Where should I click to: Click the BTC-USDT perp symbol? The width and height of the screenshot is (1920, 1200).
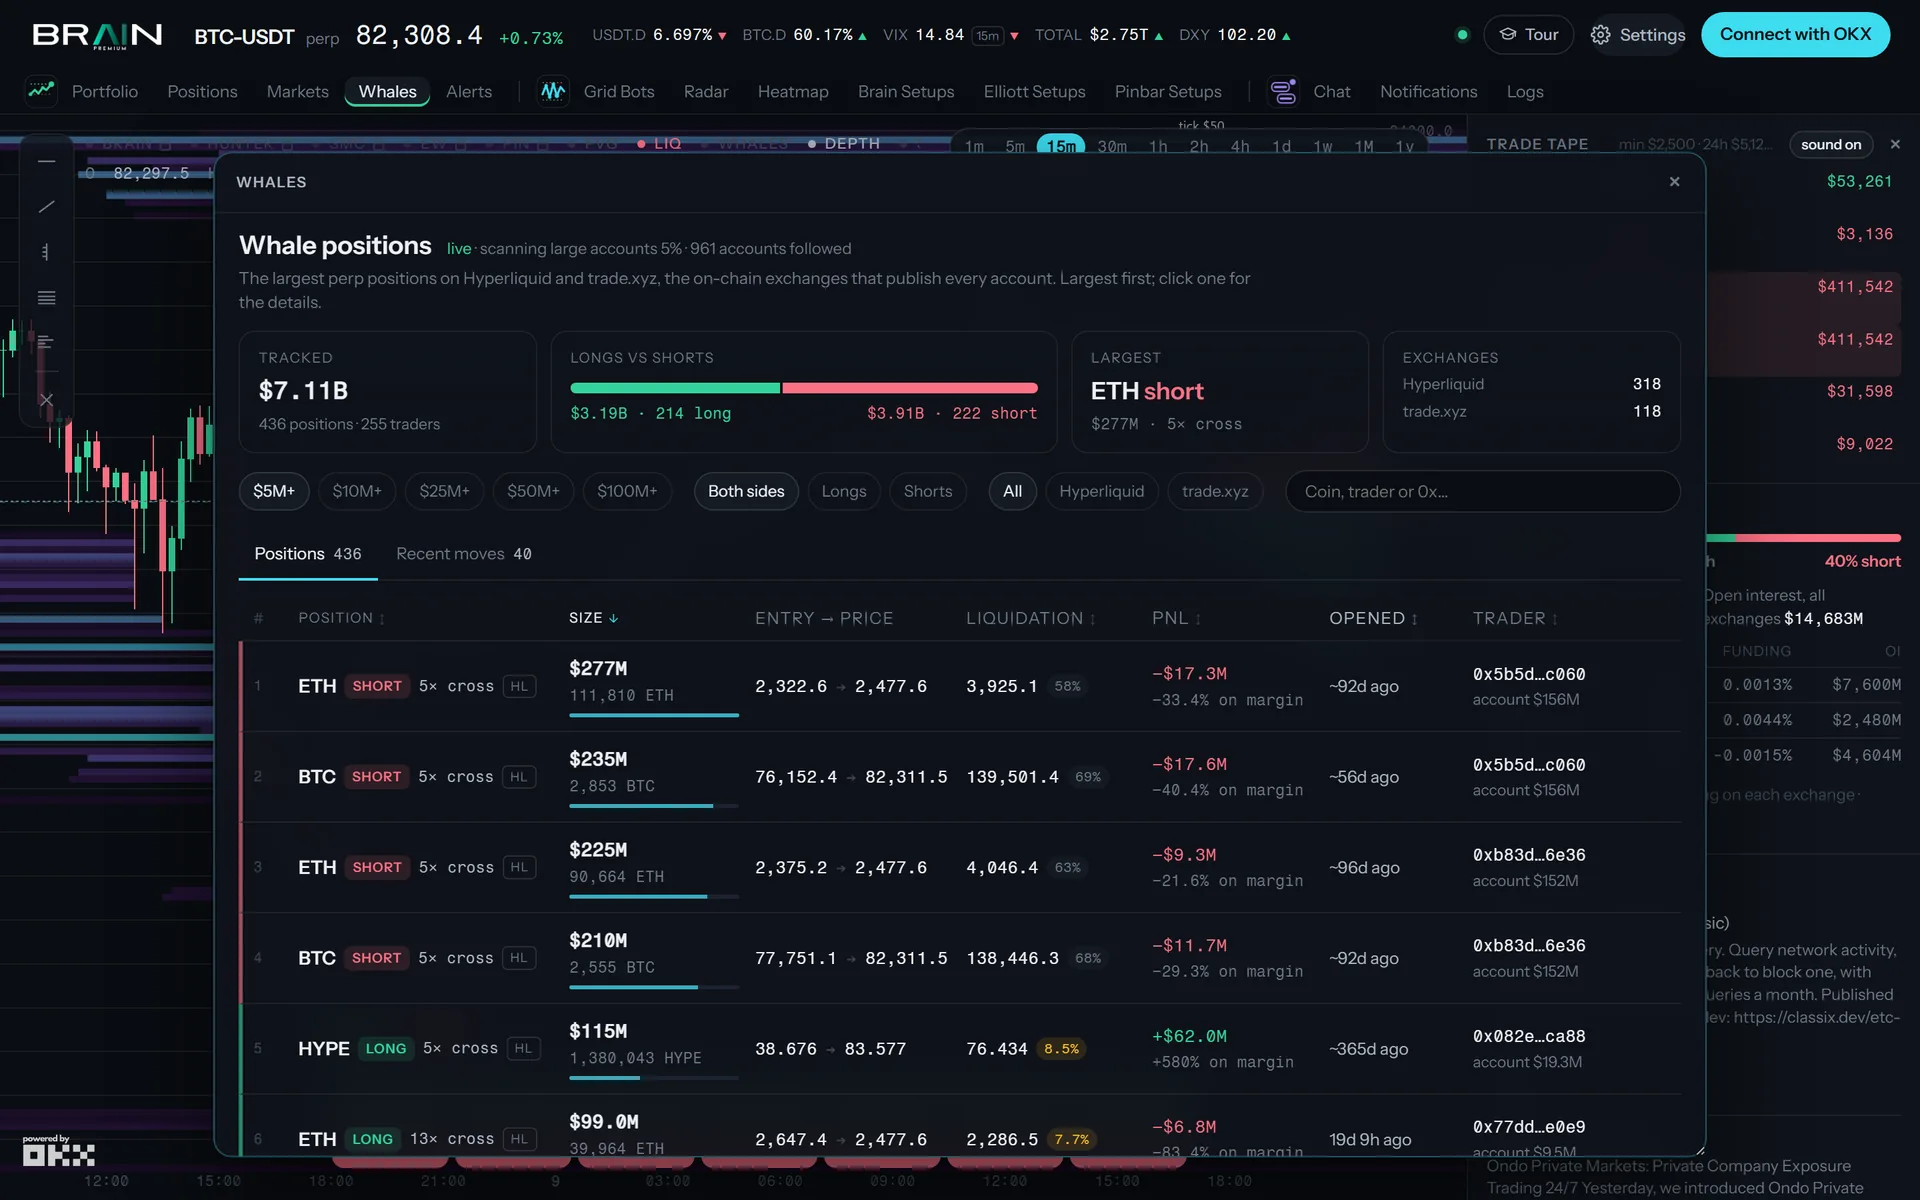pos(267,37)
